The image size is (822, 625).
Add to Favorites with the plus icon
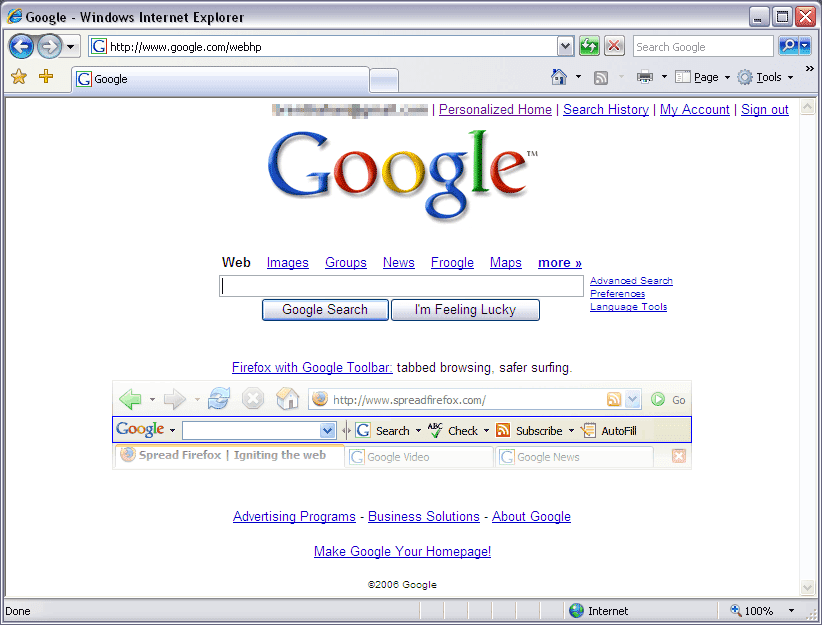(x=46, y=77)
